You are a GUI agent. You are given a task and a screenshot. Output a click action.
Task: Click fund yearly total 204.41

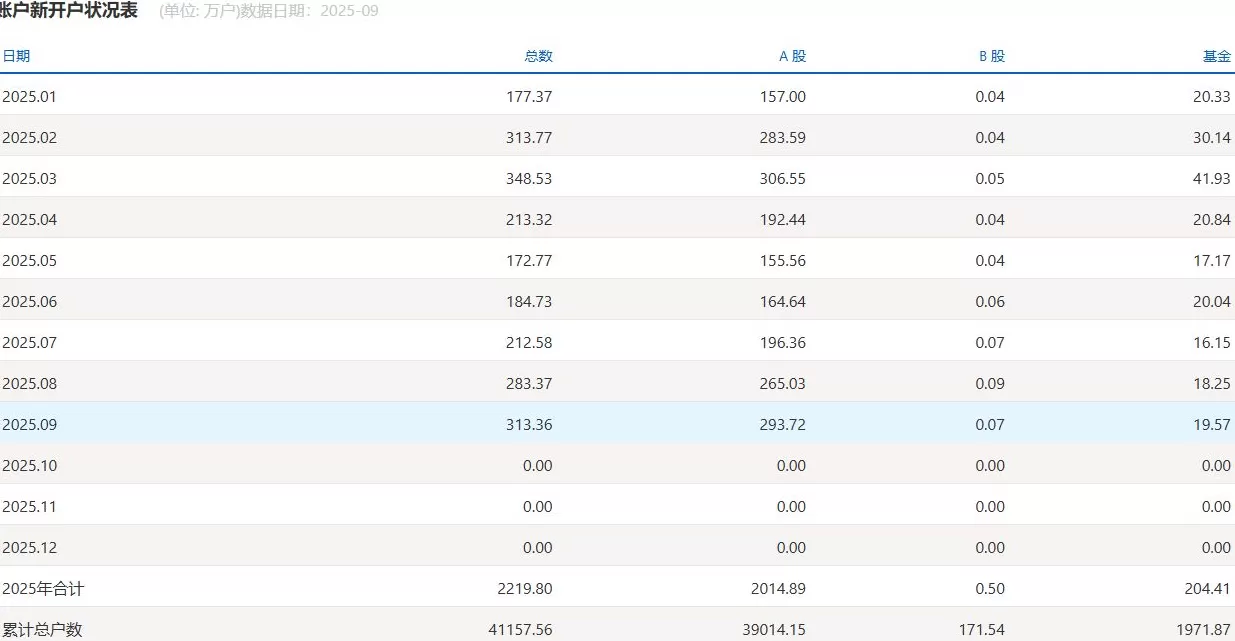click(1208, 589)
